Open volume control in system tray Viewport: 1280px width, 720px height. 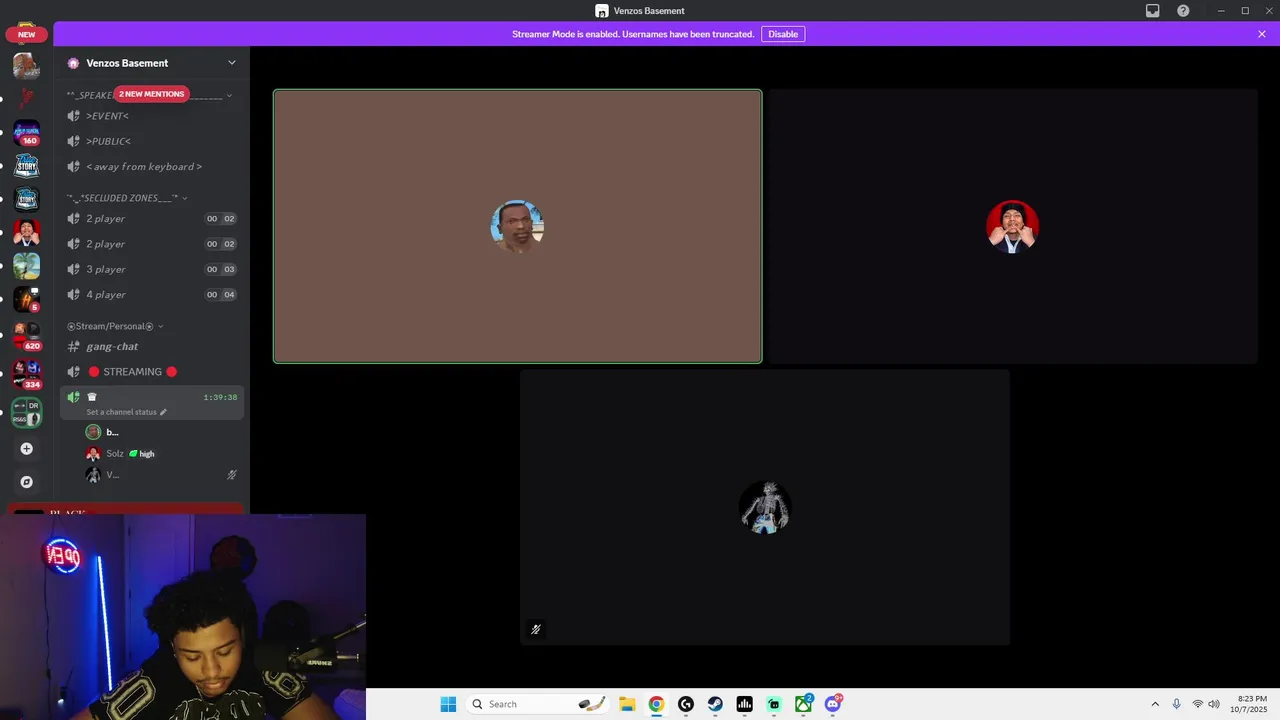coord(1214,704)
